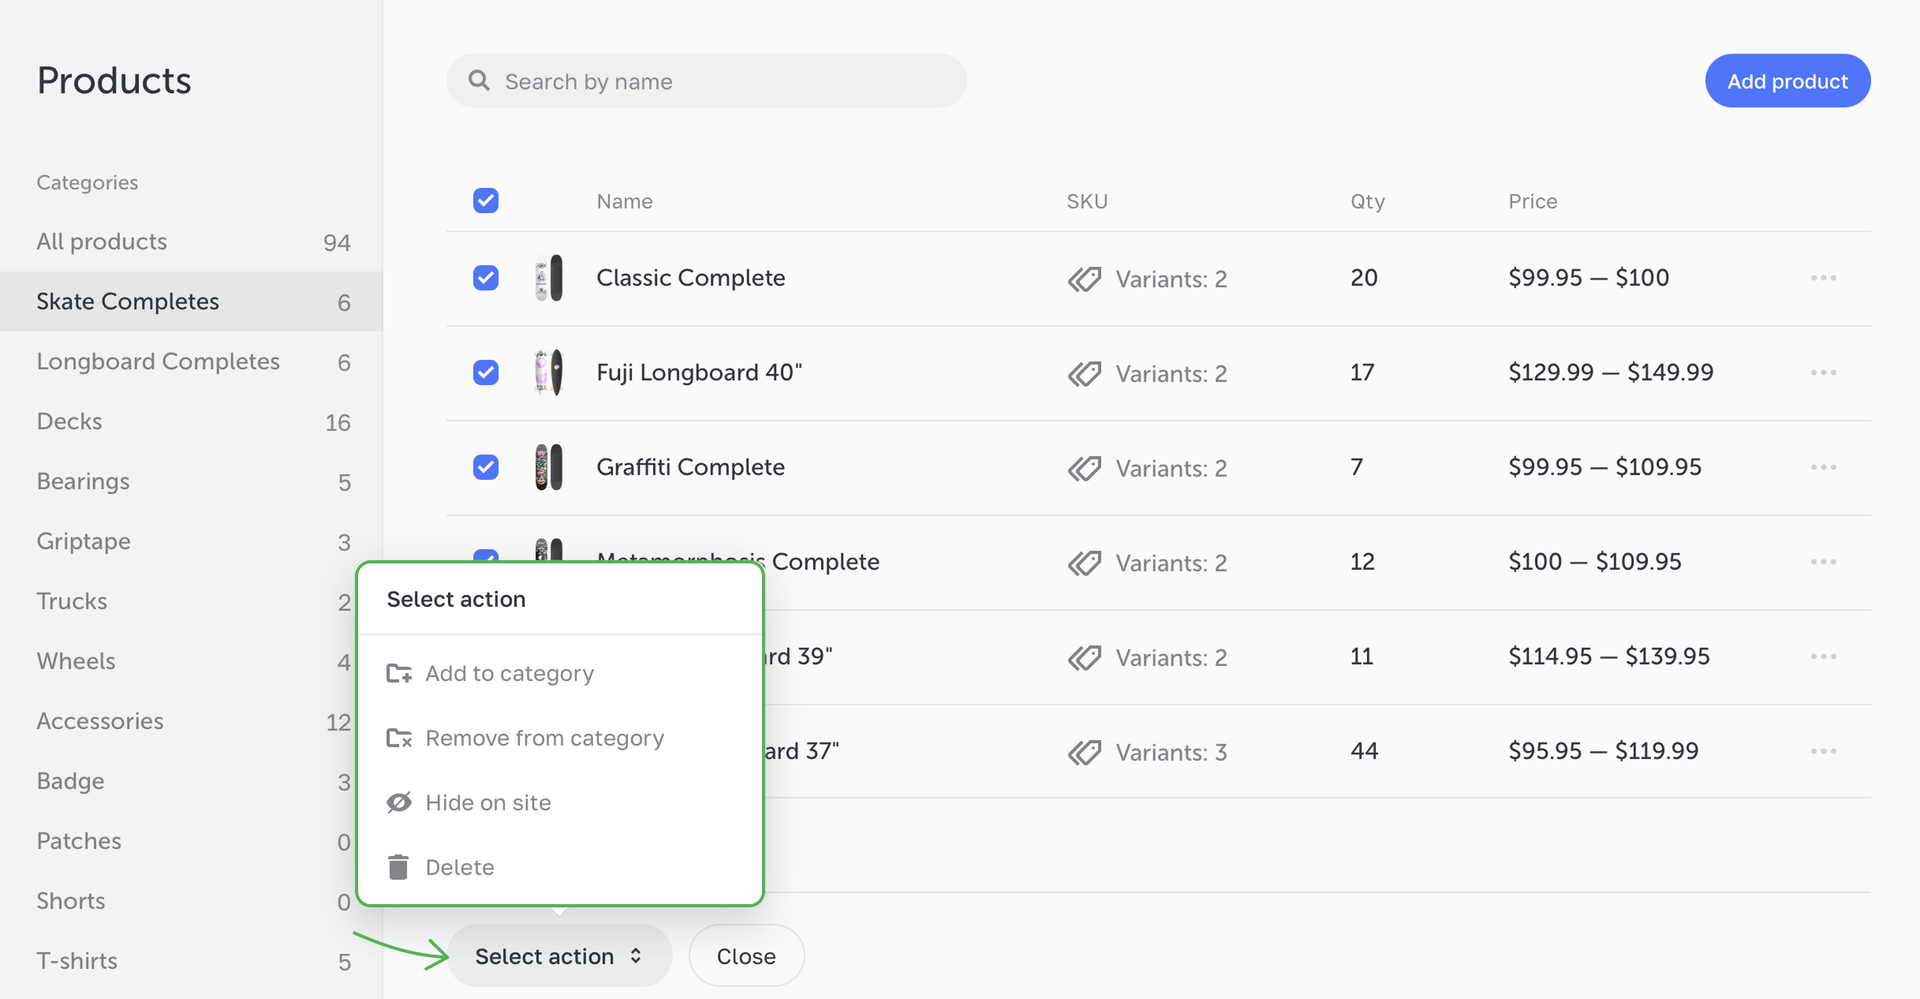Click the Close button
Screen dimensions: 1920x999
746,956
